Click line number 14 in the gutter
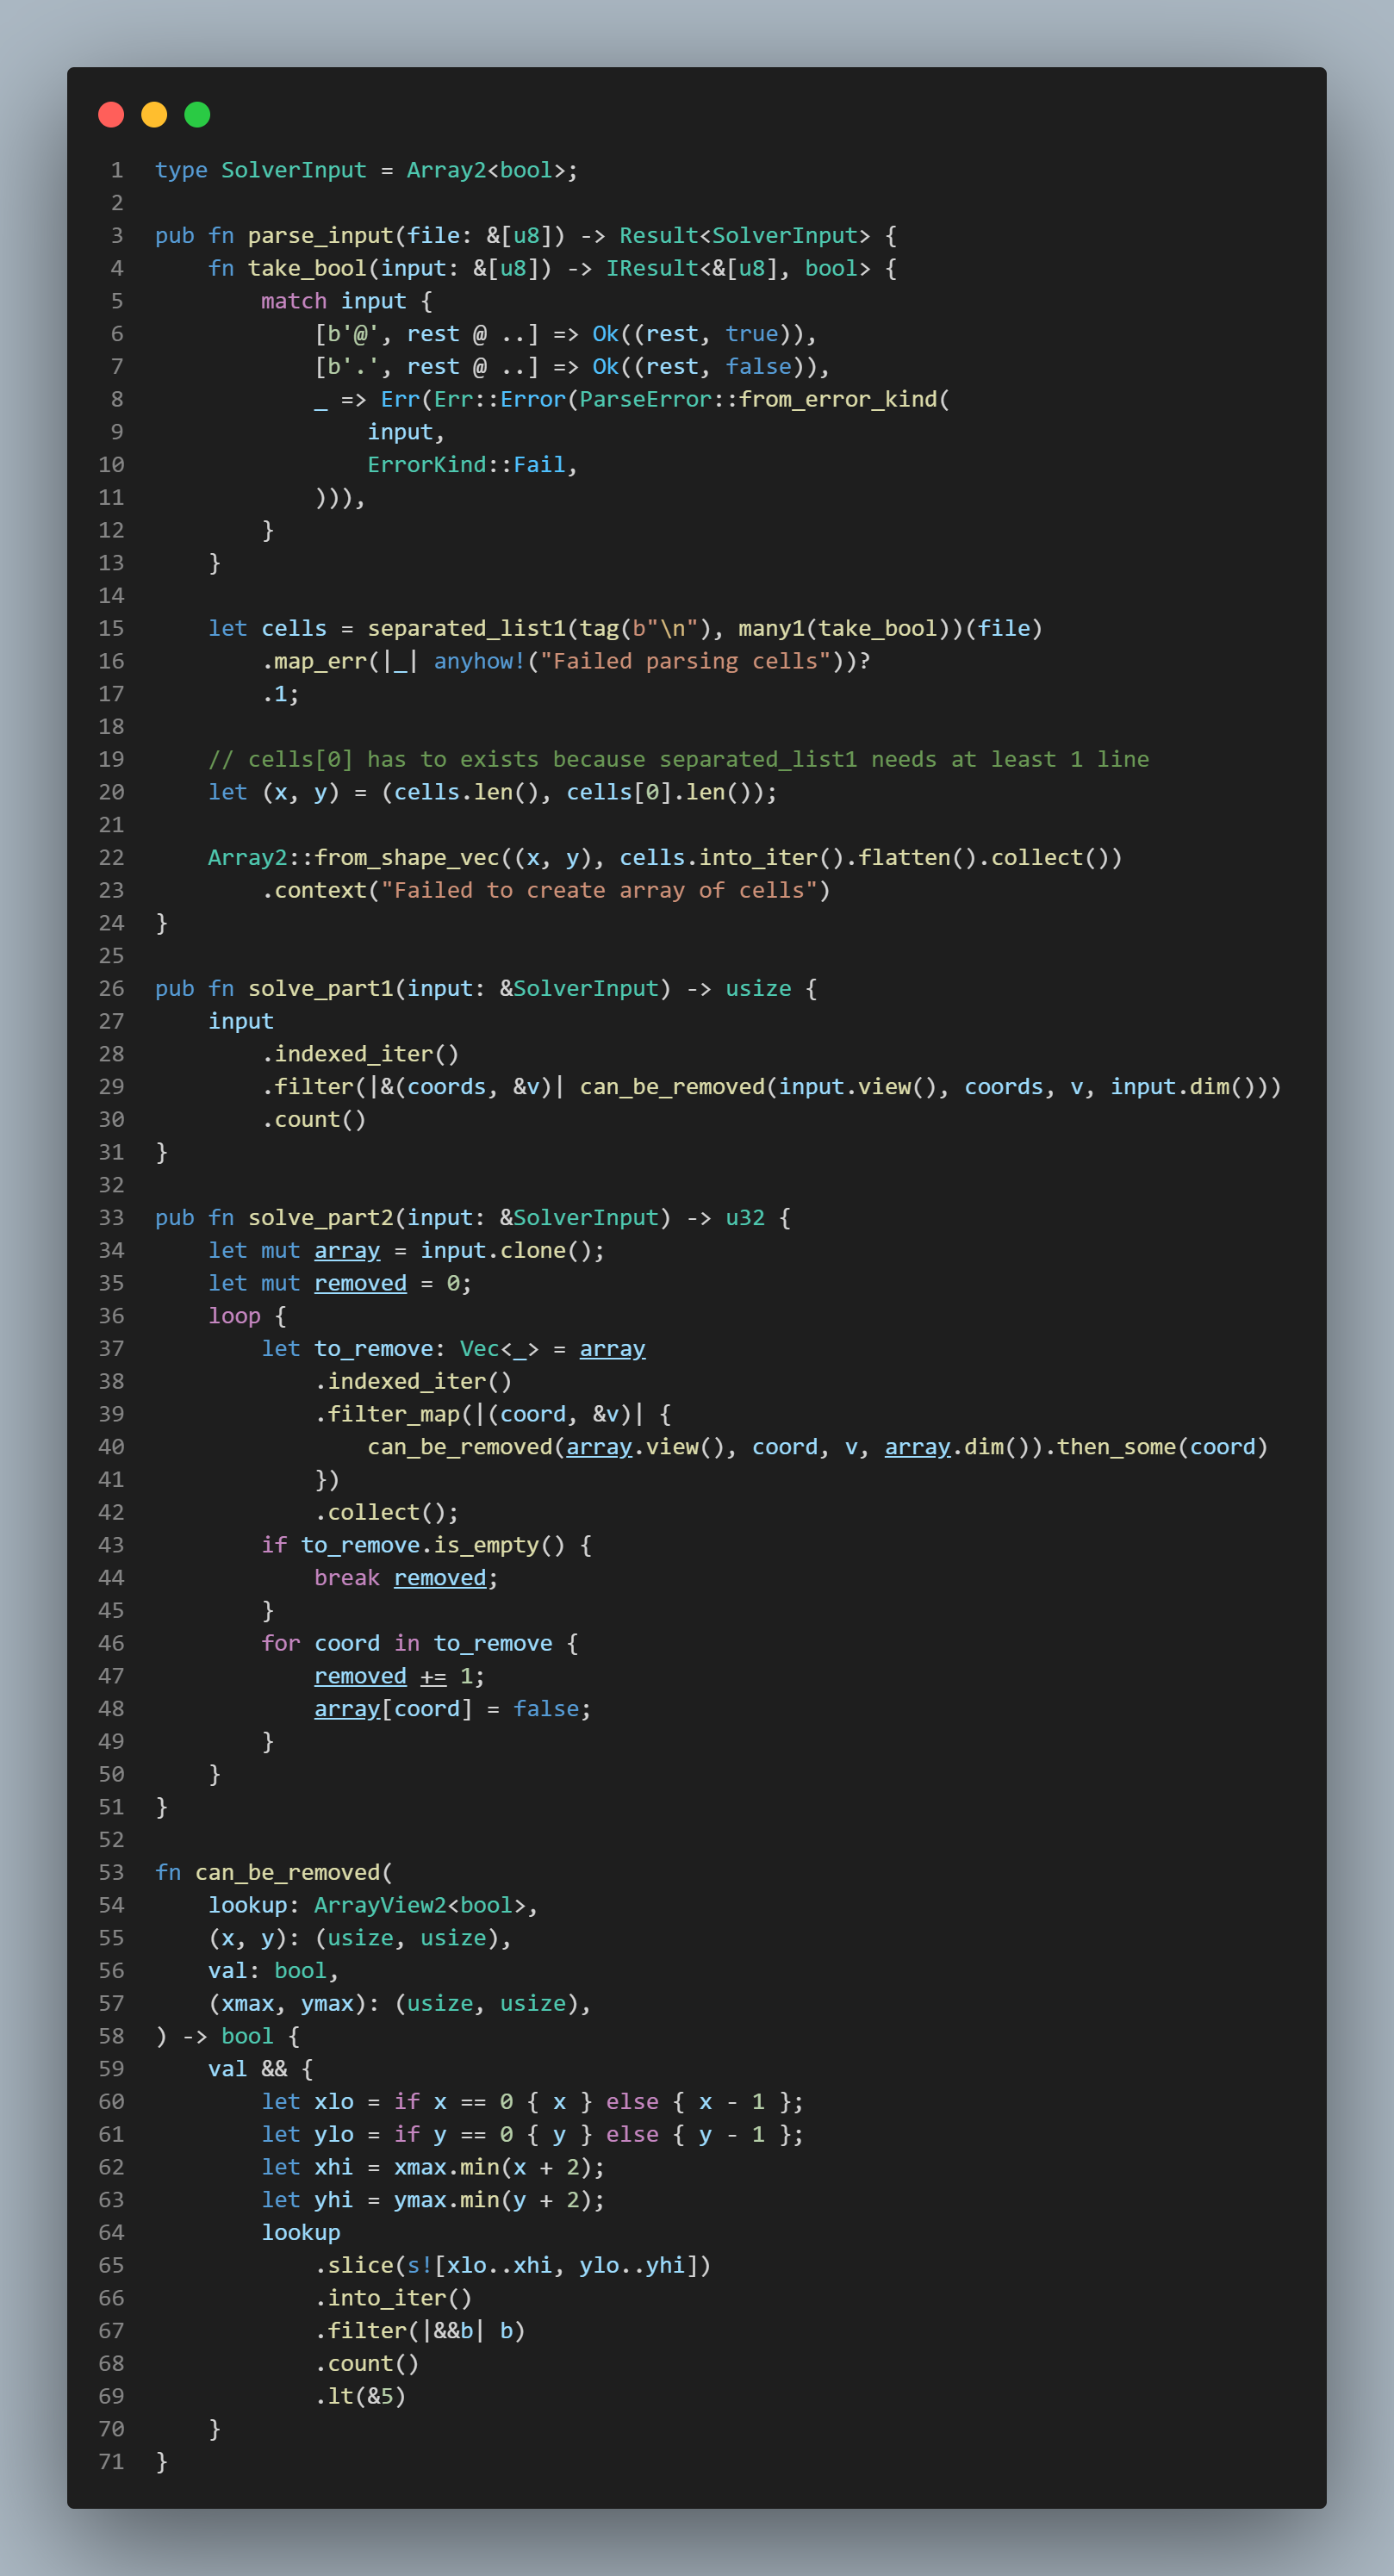Viewport: 1394px width, 2576px height. tap(111, 596)
